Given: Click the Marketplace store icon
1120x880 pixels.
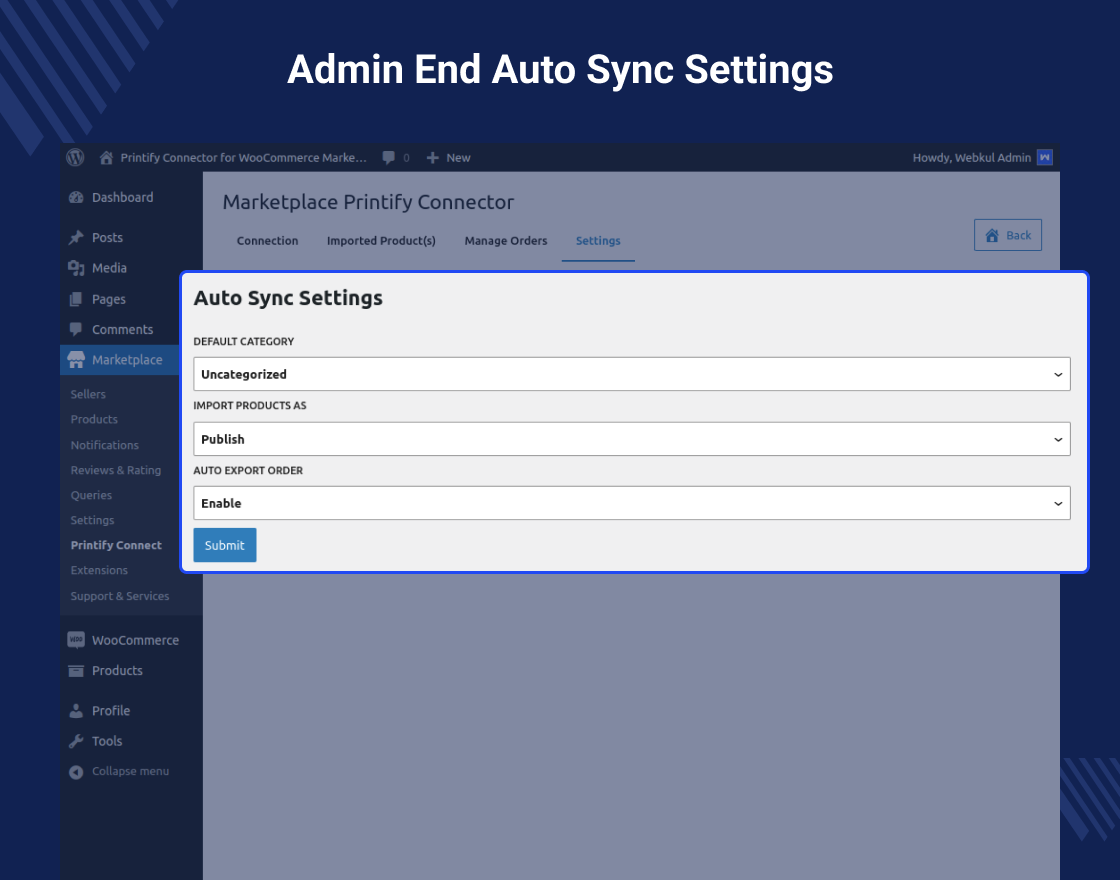Looking at the screenshot, I should click(x=76, y=360).
